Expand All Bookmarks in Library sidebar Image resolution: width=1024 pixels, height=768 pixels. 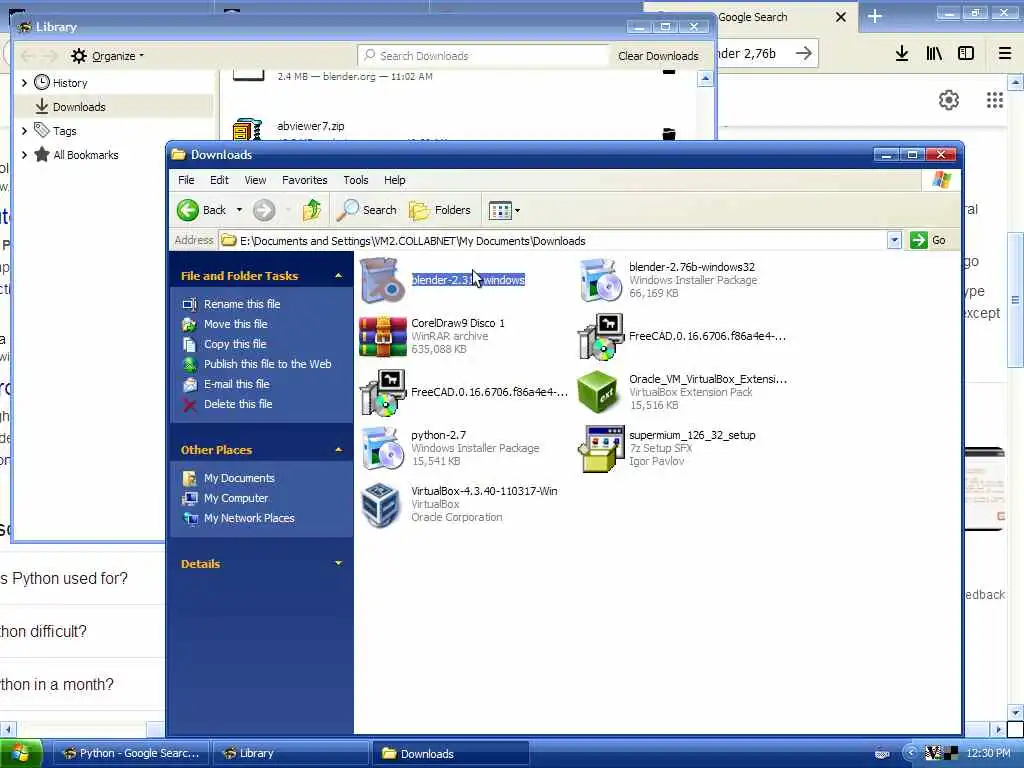tap(24, 155)
